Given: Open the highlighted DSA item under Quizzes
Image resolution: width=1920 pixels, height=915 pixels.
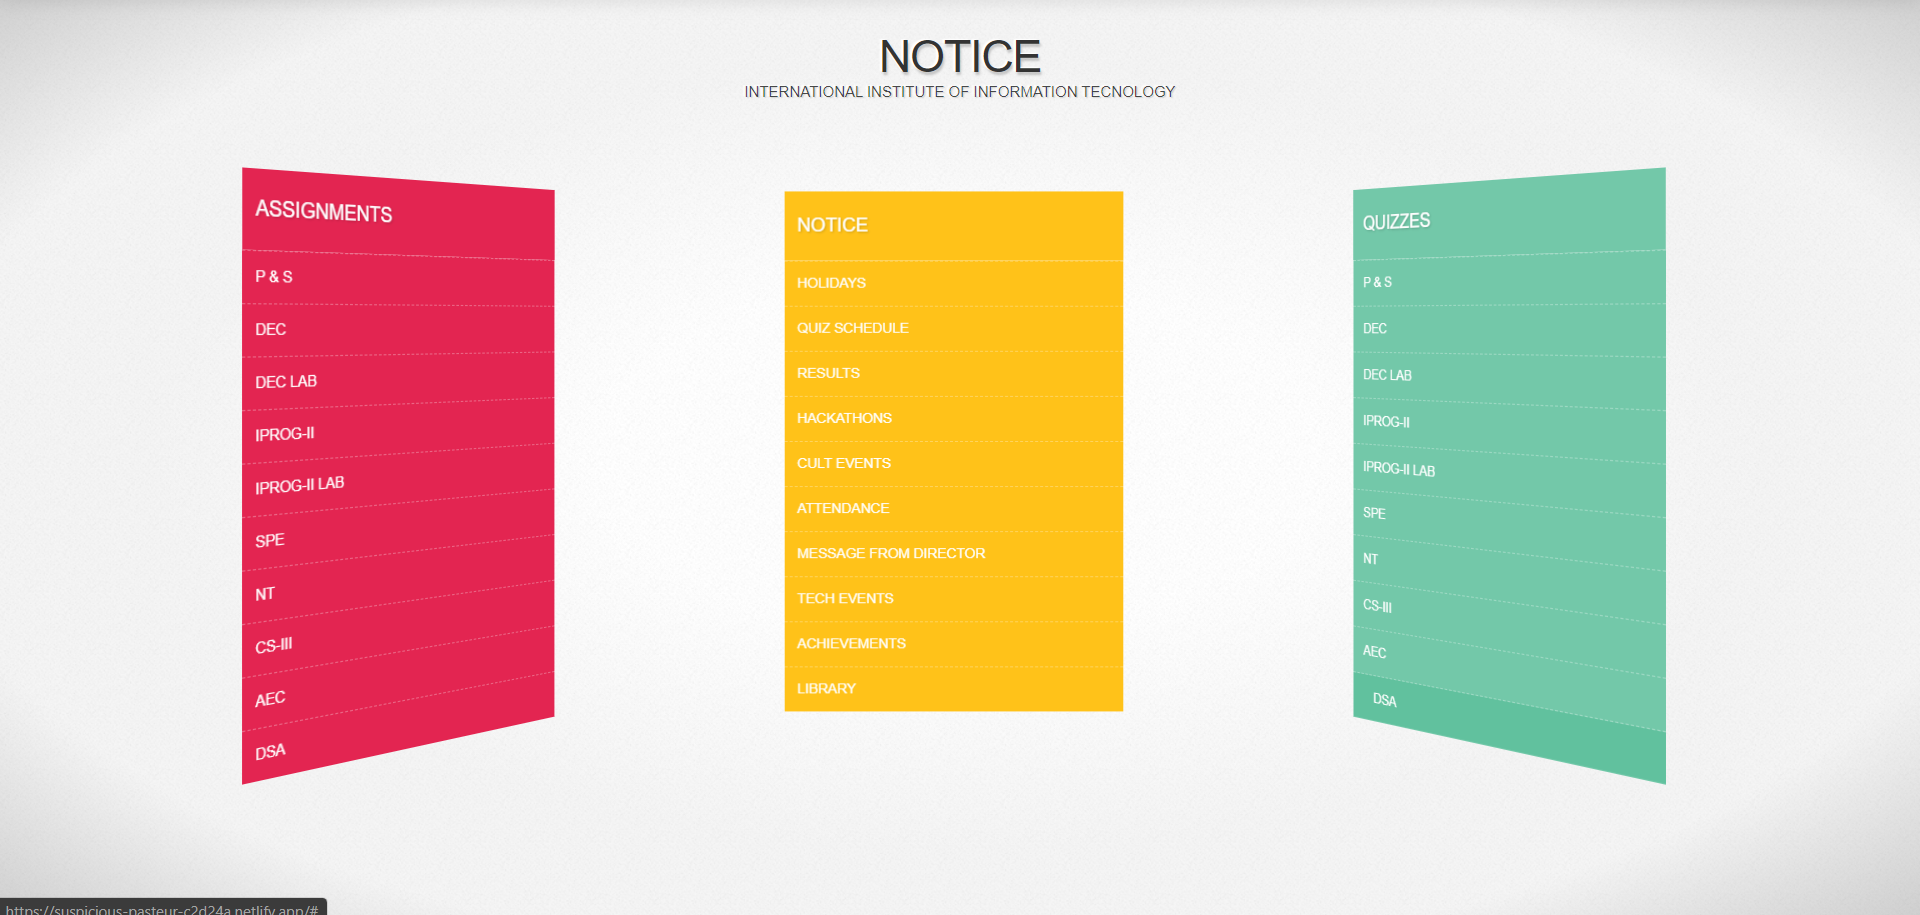Looking at the screenshot, I should 1509,730.
